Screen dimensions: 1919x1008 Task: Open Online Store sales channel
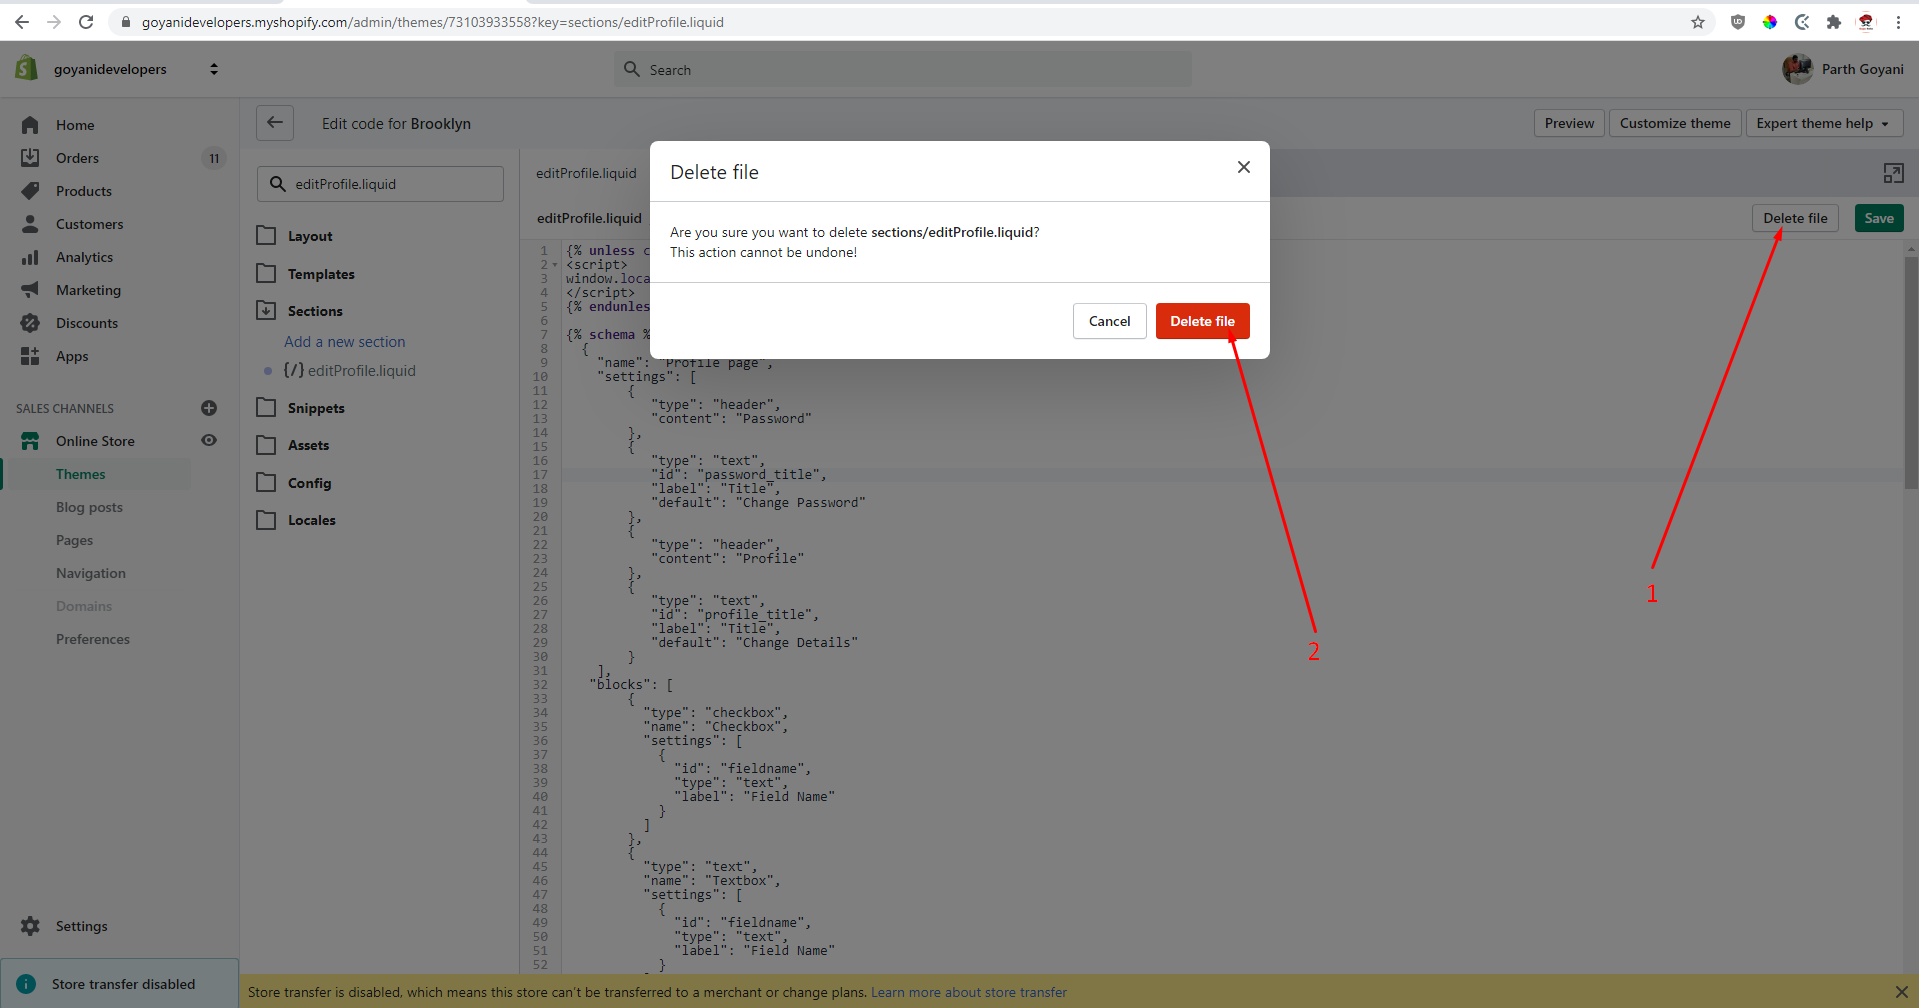tap(95, 441)
